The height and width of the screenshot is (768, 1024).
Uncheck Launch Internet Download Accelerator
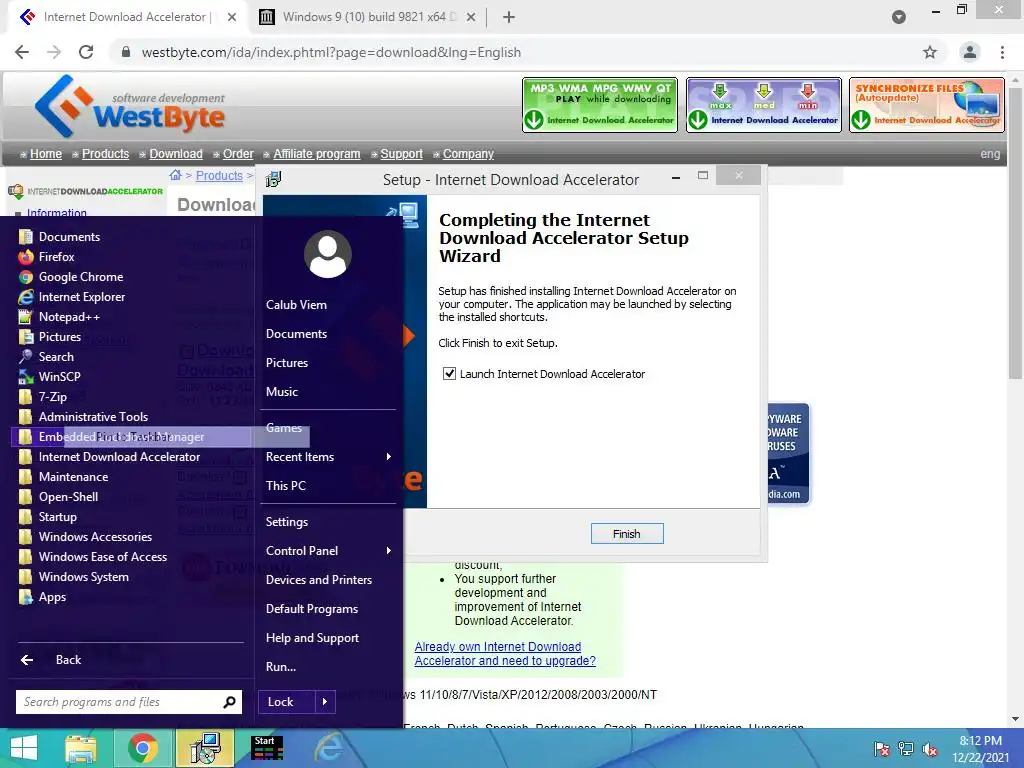[x=449, y=374]
